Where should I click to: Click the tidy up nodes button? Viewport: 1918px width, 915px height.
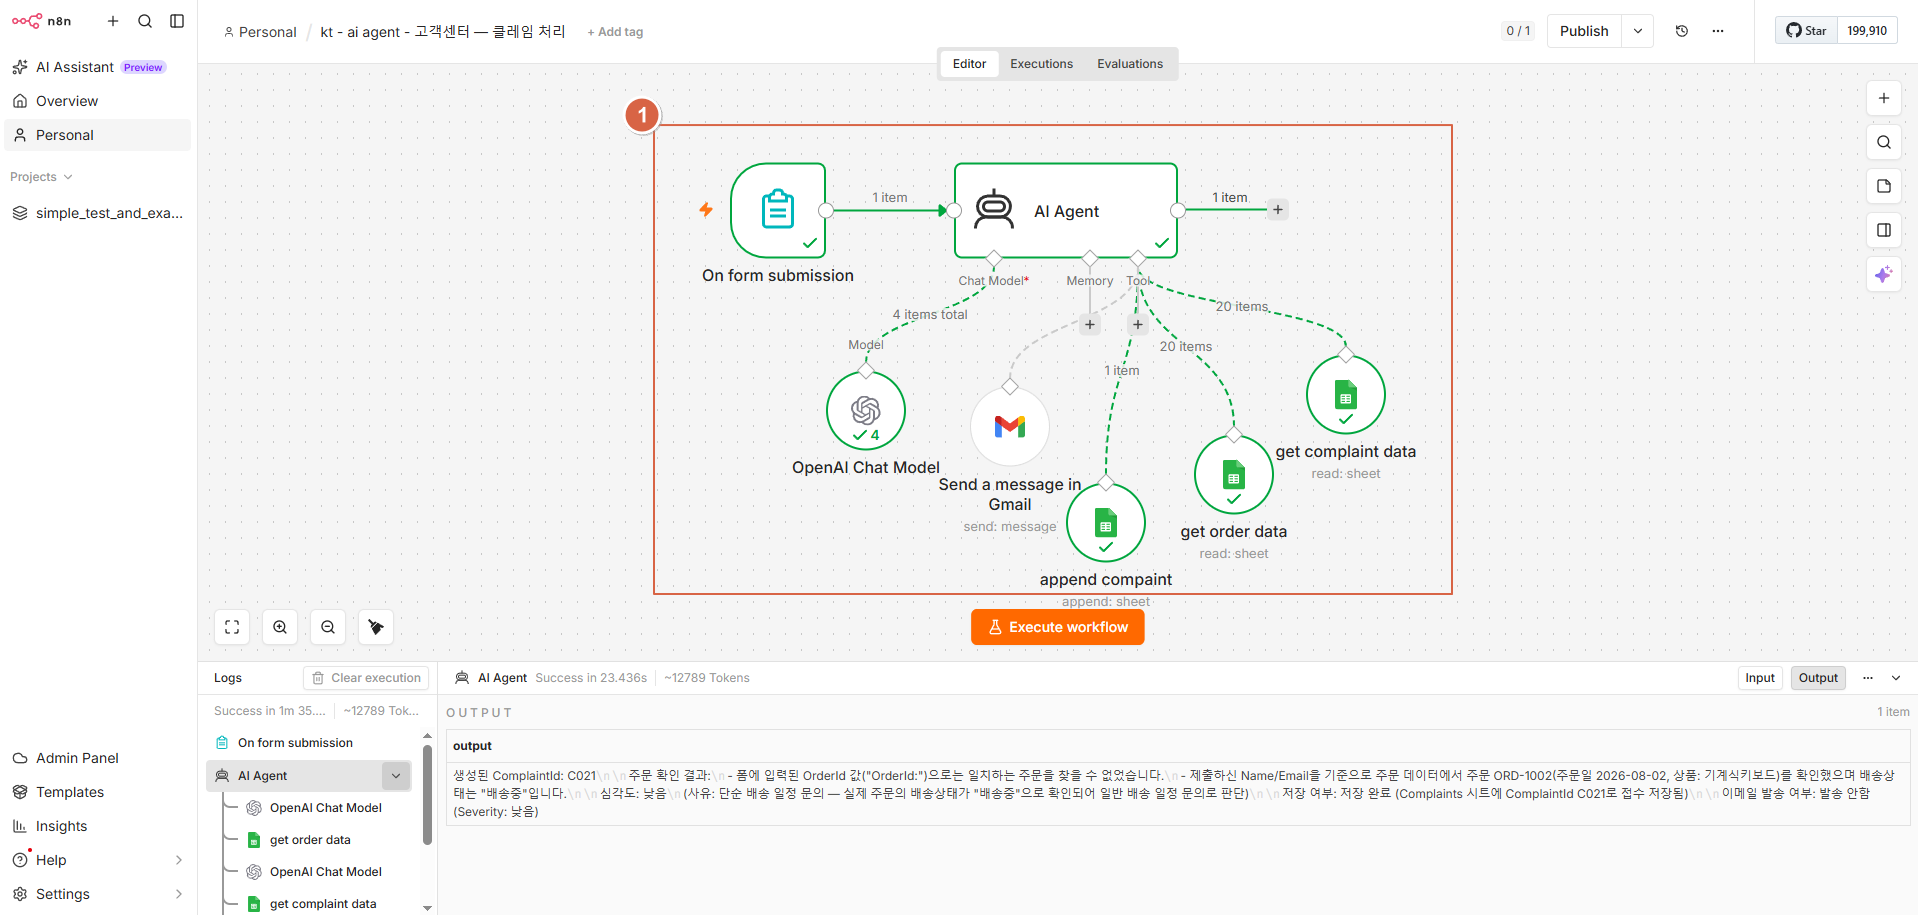[376, 627]
